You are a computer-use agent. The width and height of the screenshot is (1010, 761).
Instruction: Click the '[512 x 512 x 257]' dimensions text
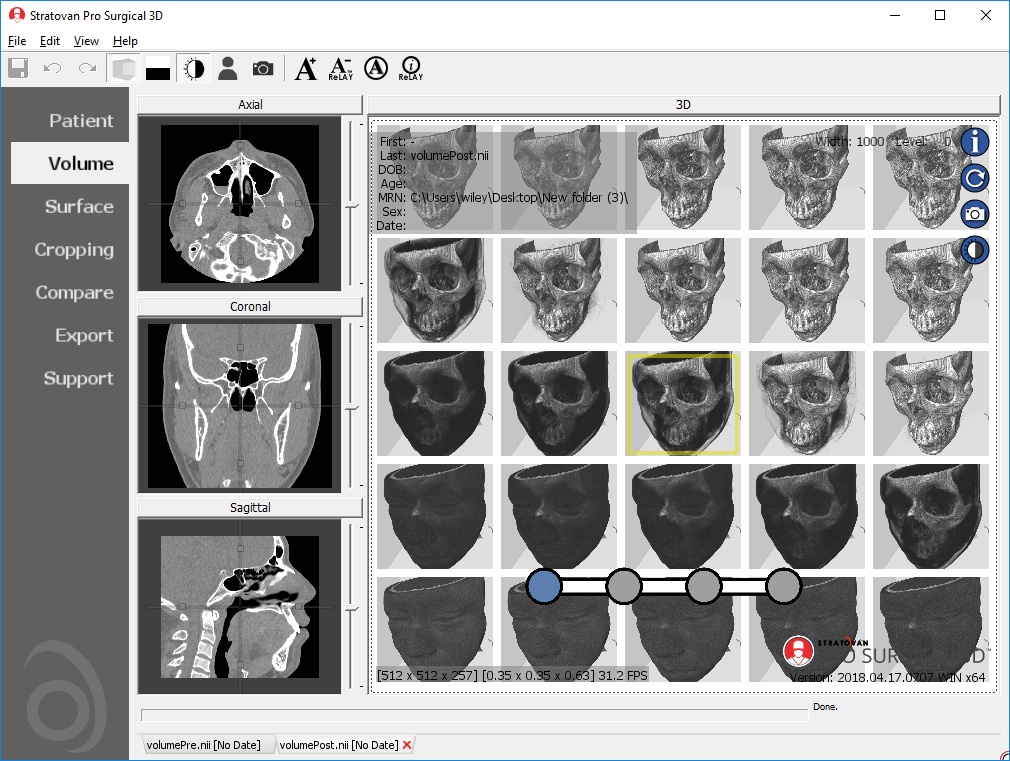(428, 675)
